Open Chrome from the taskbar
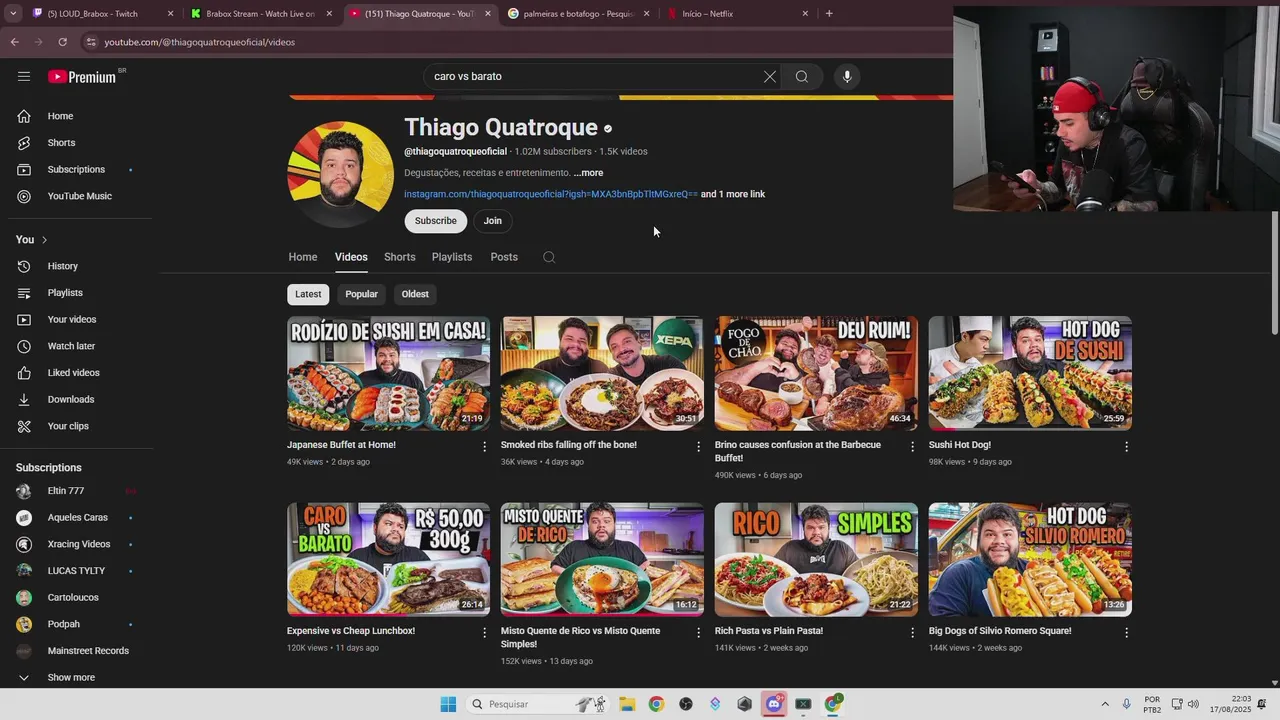The width and height of the screenshot is (1280, 720). coord(656,704)
